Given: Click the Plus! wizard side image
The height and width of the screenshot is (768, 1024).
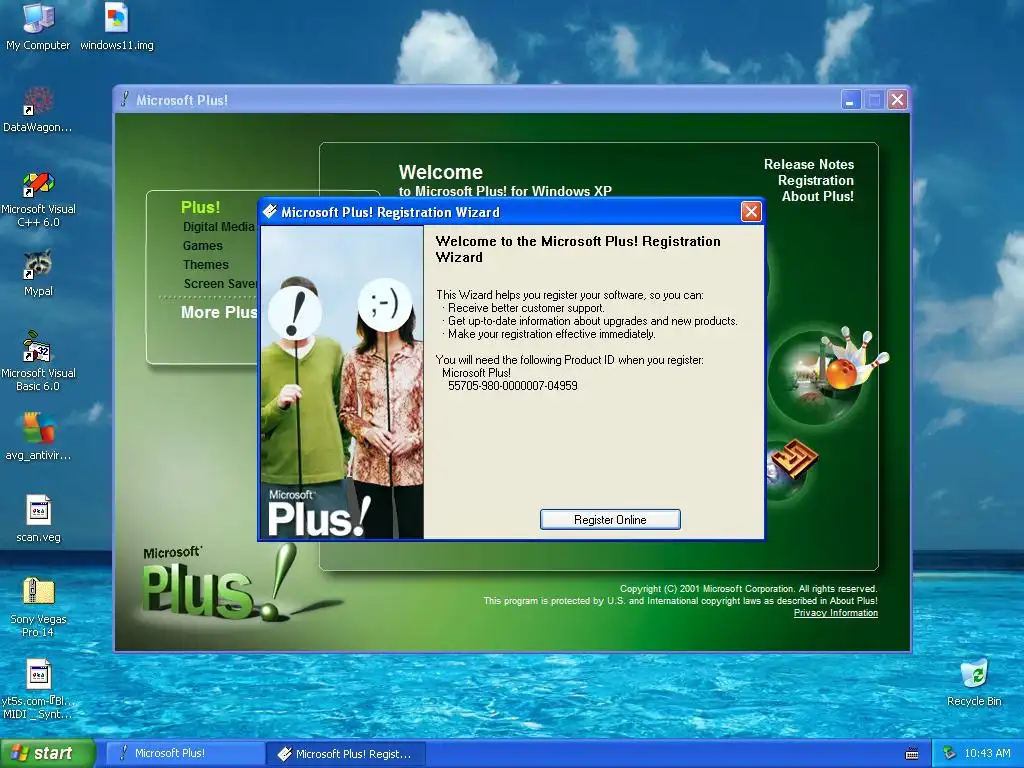Looking at the screenshot, I should tap(342, 382).
